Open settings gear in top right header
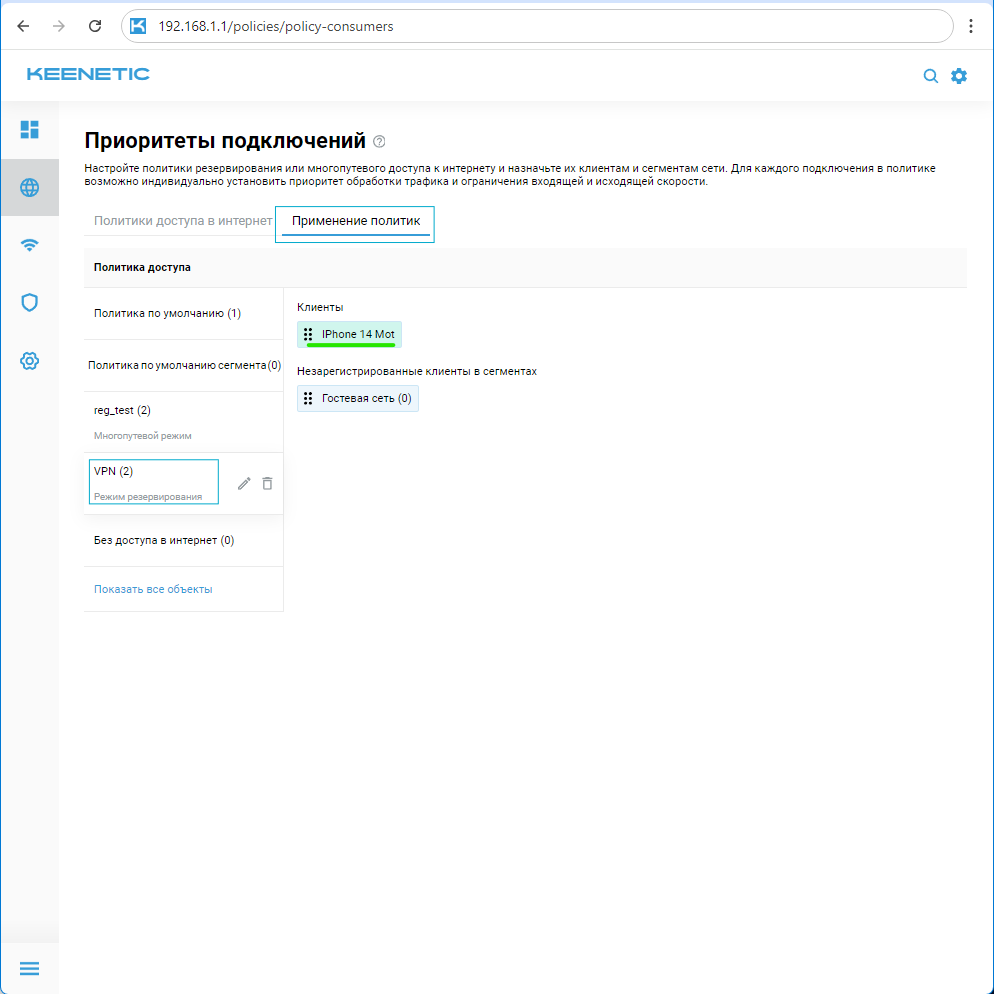Screen dimensions: 994x994 point(959,76)
